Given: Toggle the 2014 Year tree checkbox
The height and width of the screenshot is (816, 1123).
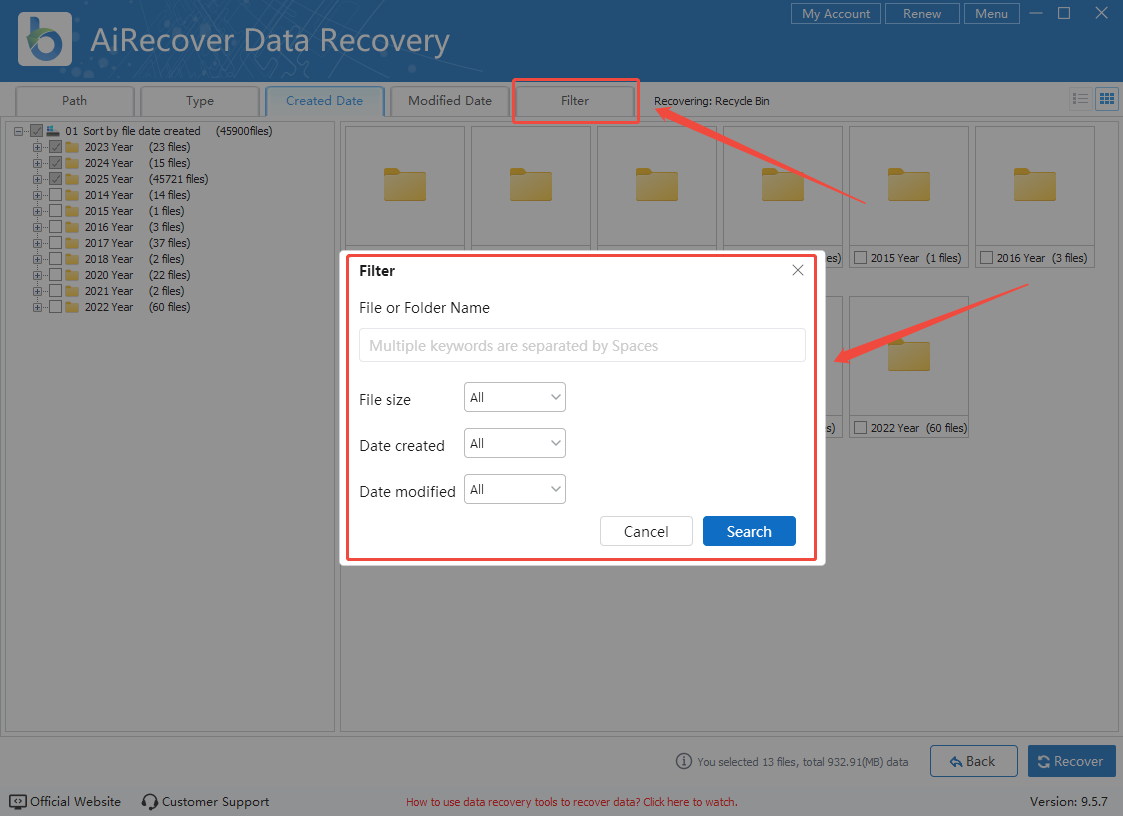Looking at the screenshot, I should 56,195.
